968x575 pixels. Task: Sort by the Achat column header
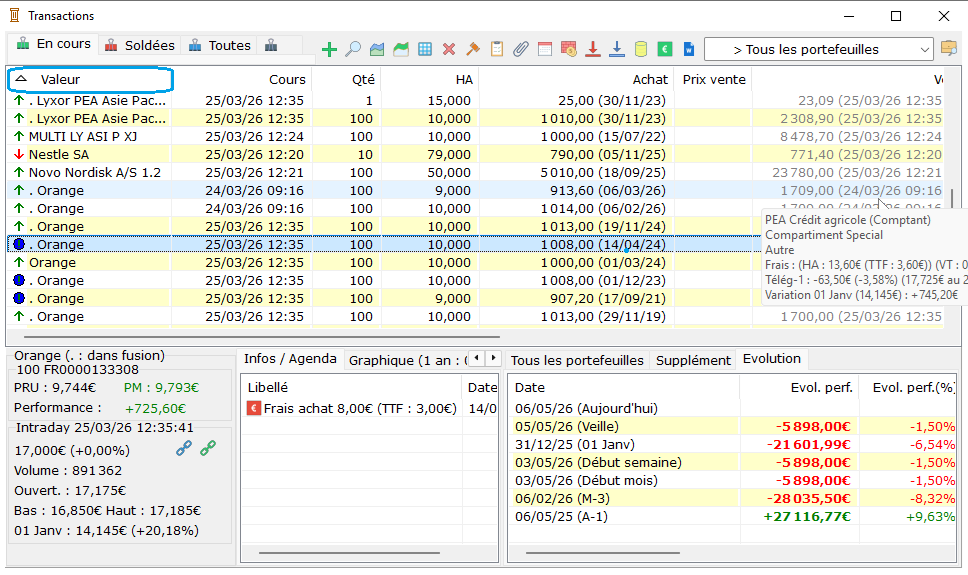pyautogui.click(x=577, y=79)
